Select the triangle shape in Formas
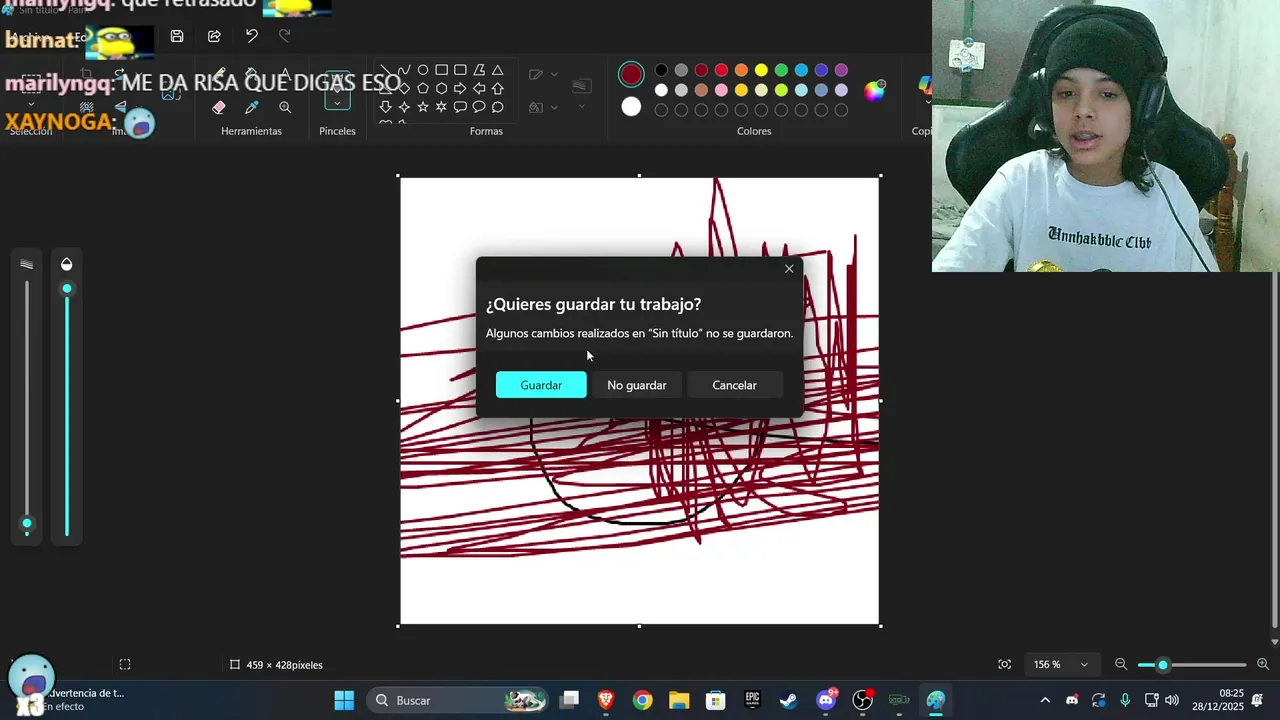The image size is (1280, 720). (497, 70)
